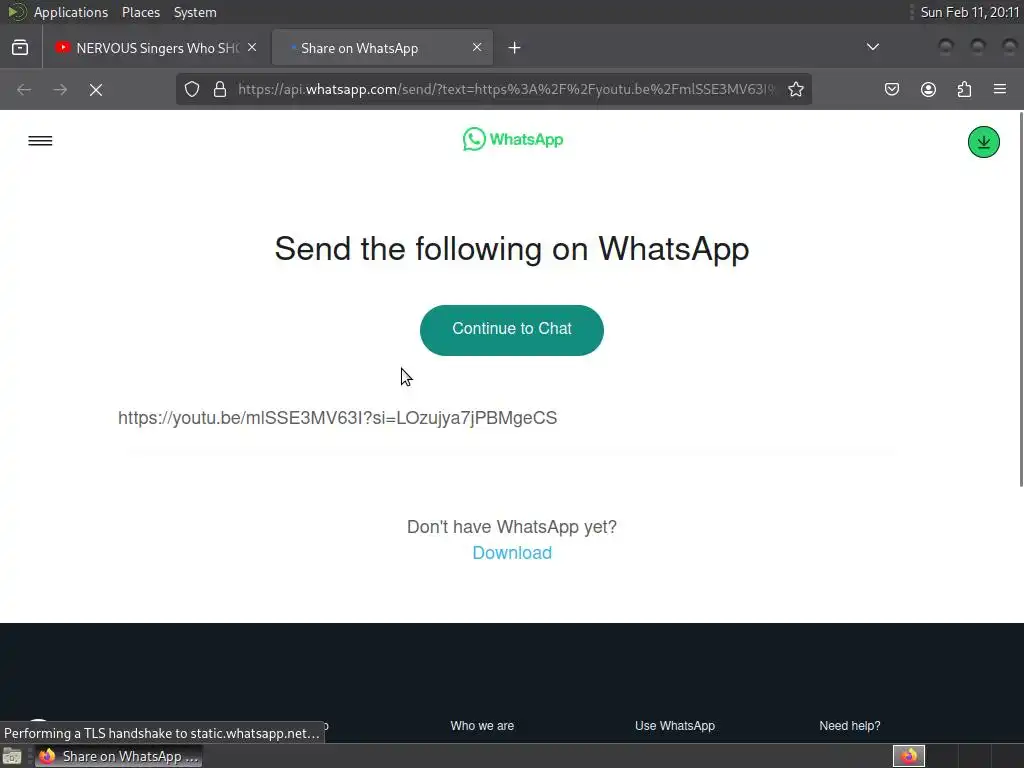
Task: Open the Firefox View icon
Action: [20, 48]
